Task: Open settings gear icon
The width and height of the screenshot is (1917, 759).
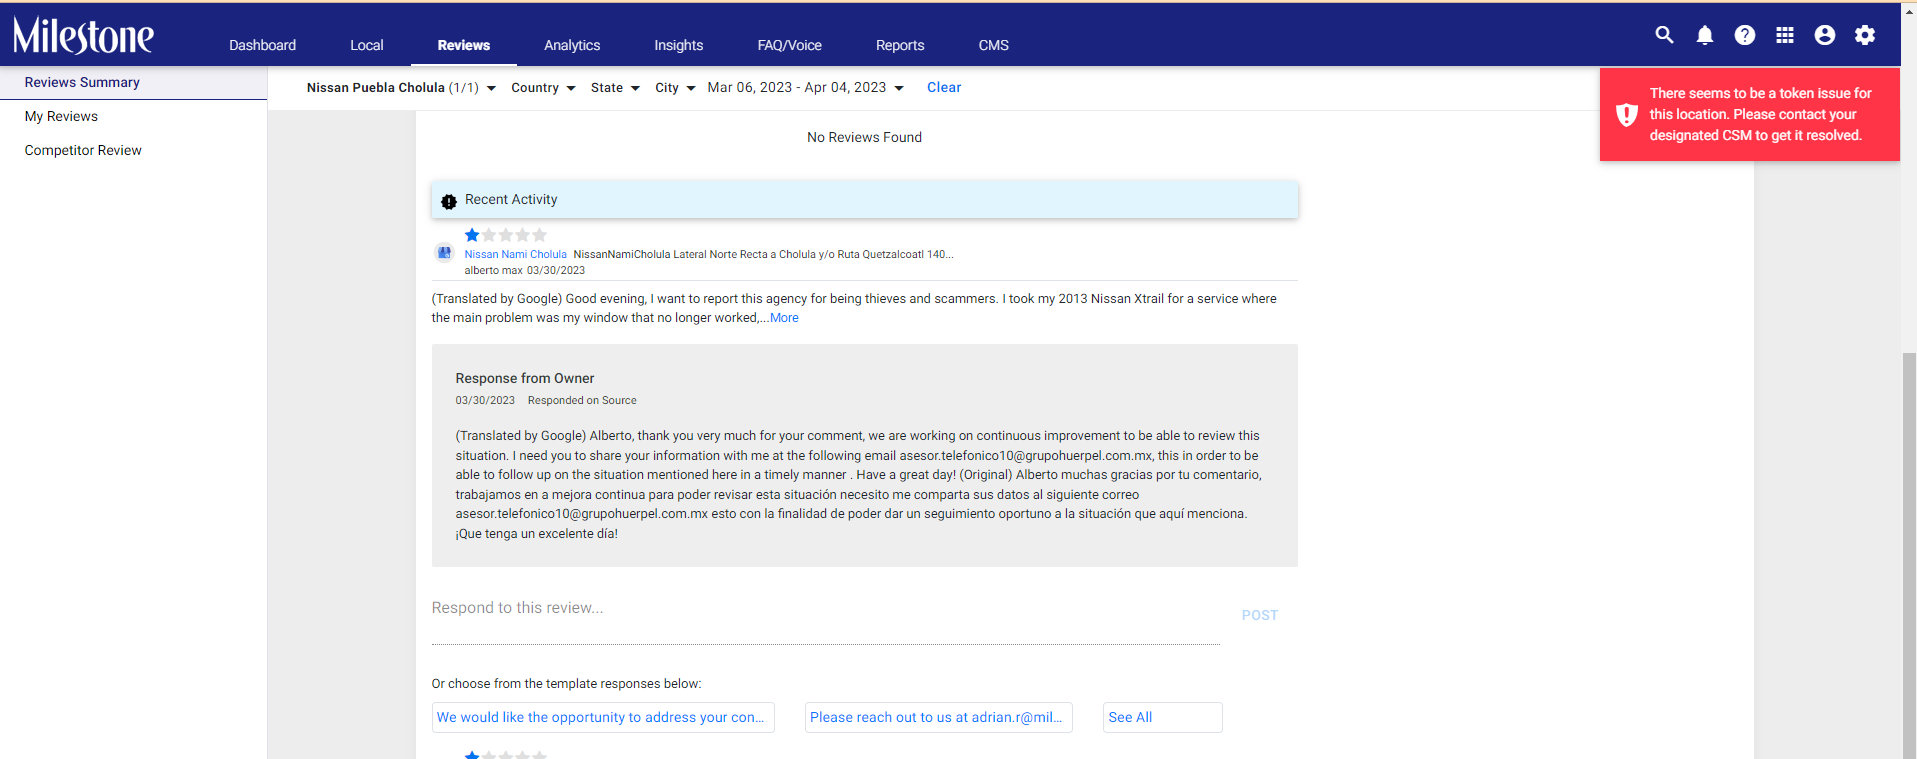Action: pyautogui.click(x=1865, y=35)
